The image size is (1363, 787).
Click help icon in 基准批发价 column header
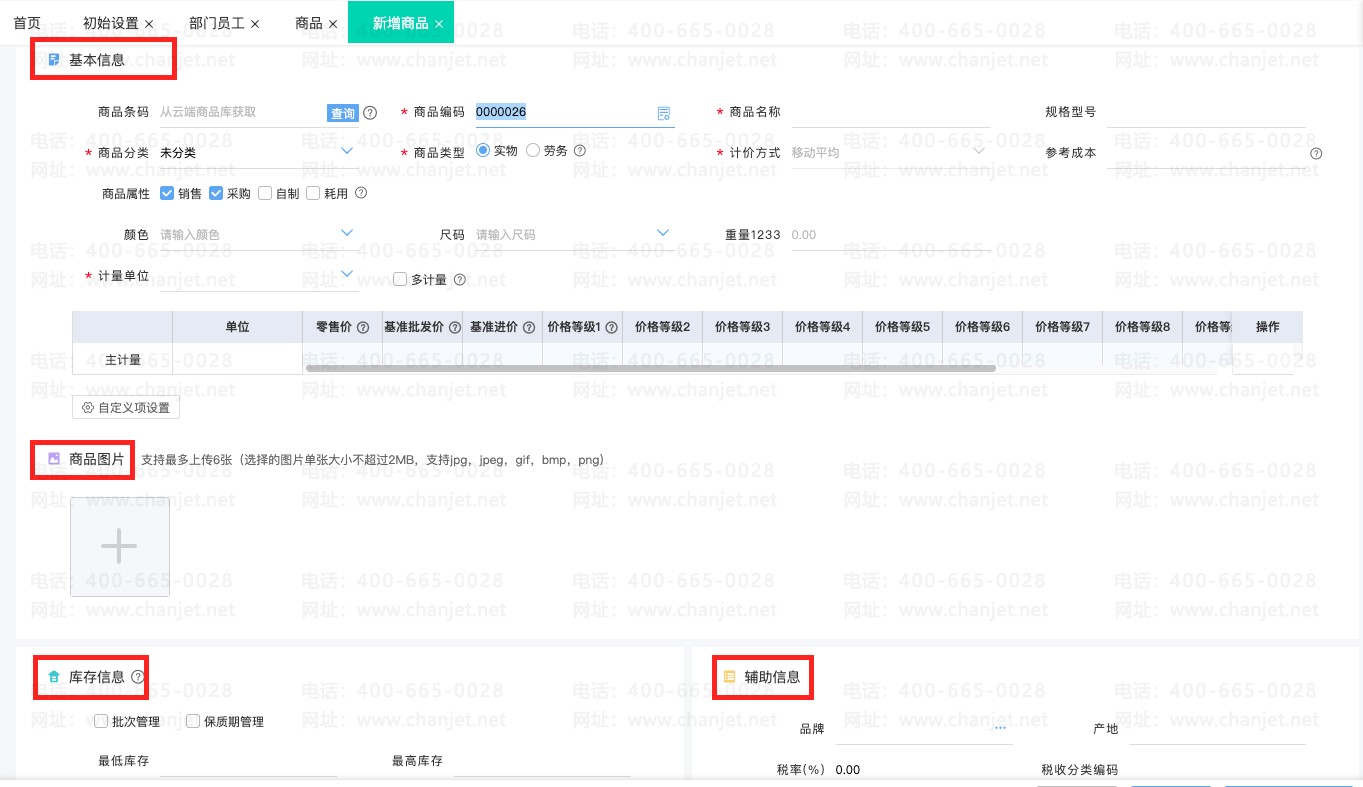[x=454, y=327]
